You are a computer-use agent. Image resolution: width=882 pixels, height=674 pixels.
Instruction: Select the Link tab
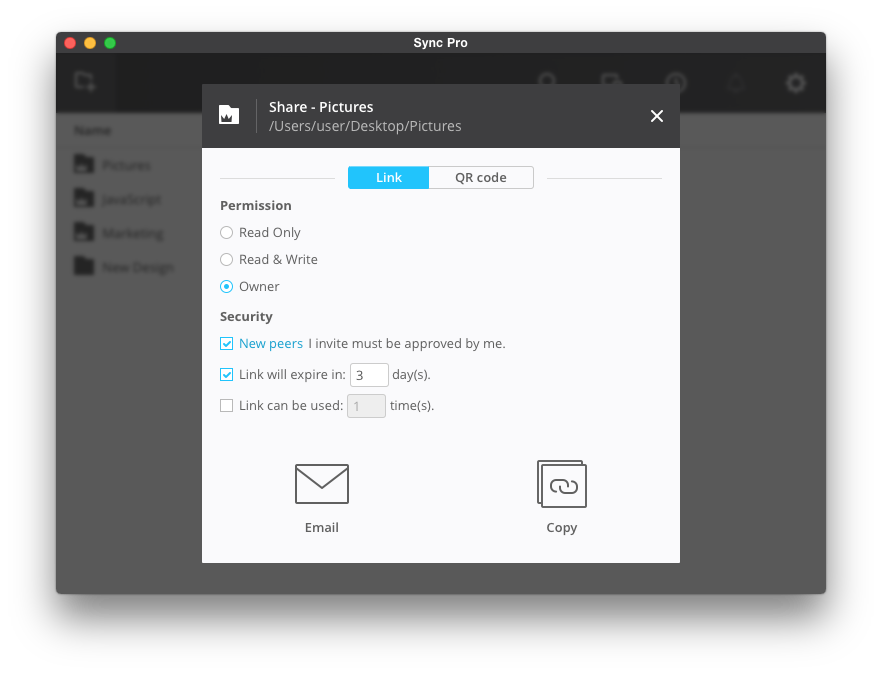389,178
